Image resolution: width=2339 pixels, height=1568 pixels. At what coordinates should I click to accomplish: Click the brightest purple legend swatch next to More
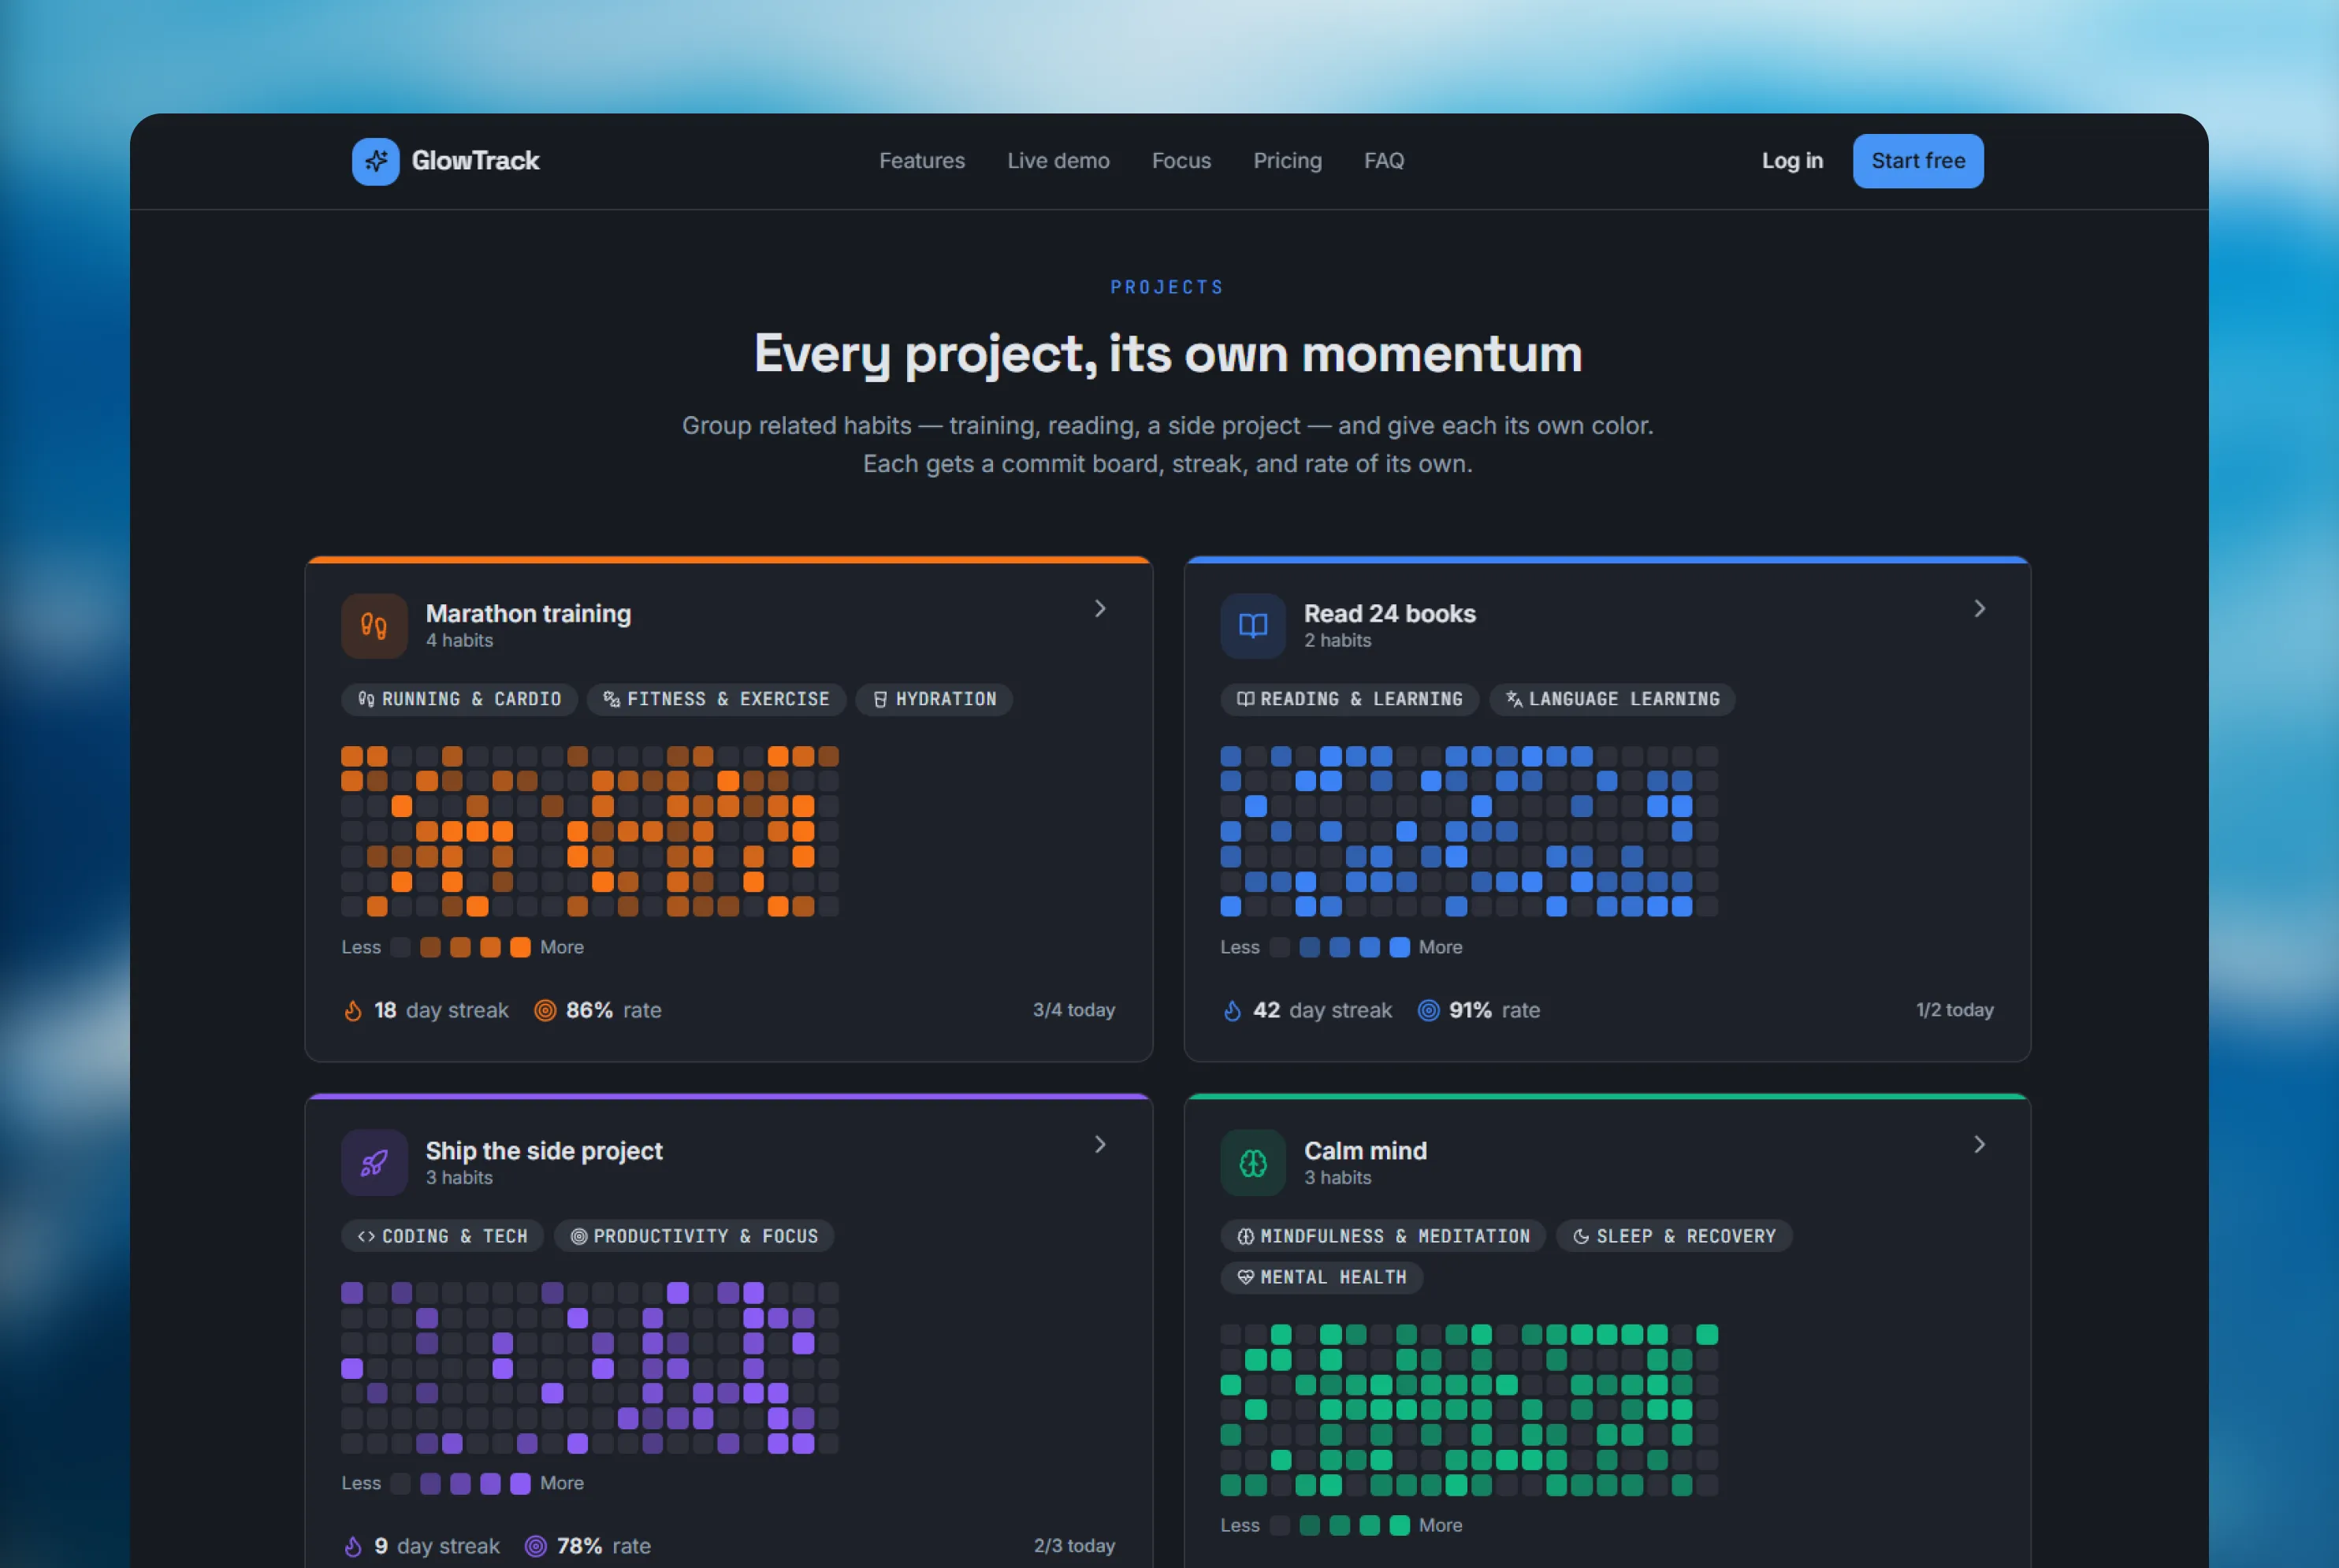(520, 1484)
